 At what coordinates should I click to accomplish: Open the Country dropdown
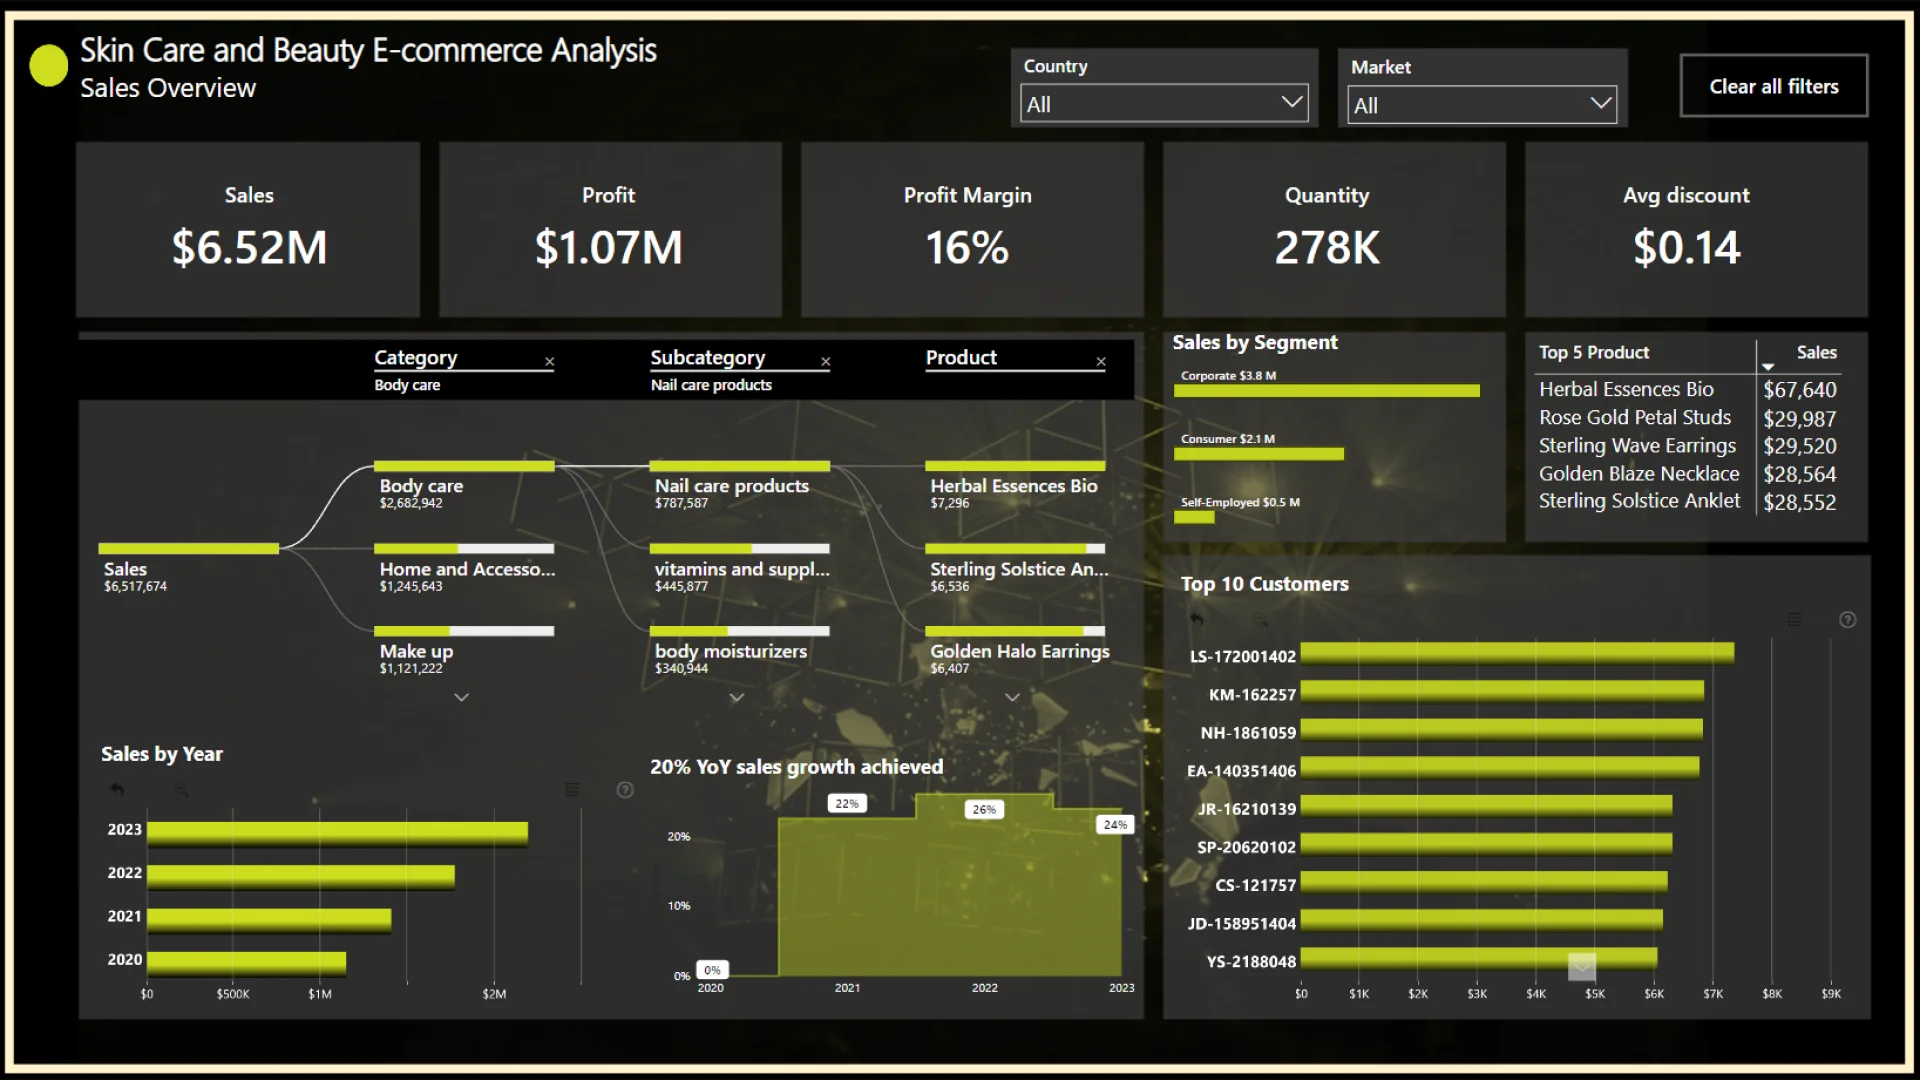pos(1164,103)
